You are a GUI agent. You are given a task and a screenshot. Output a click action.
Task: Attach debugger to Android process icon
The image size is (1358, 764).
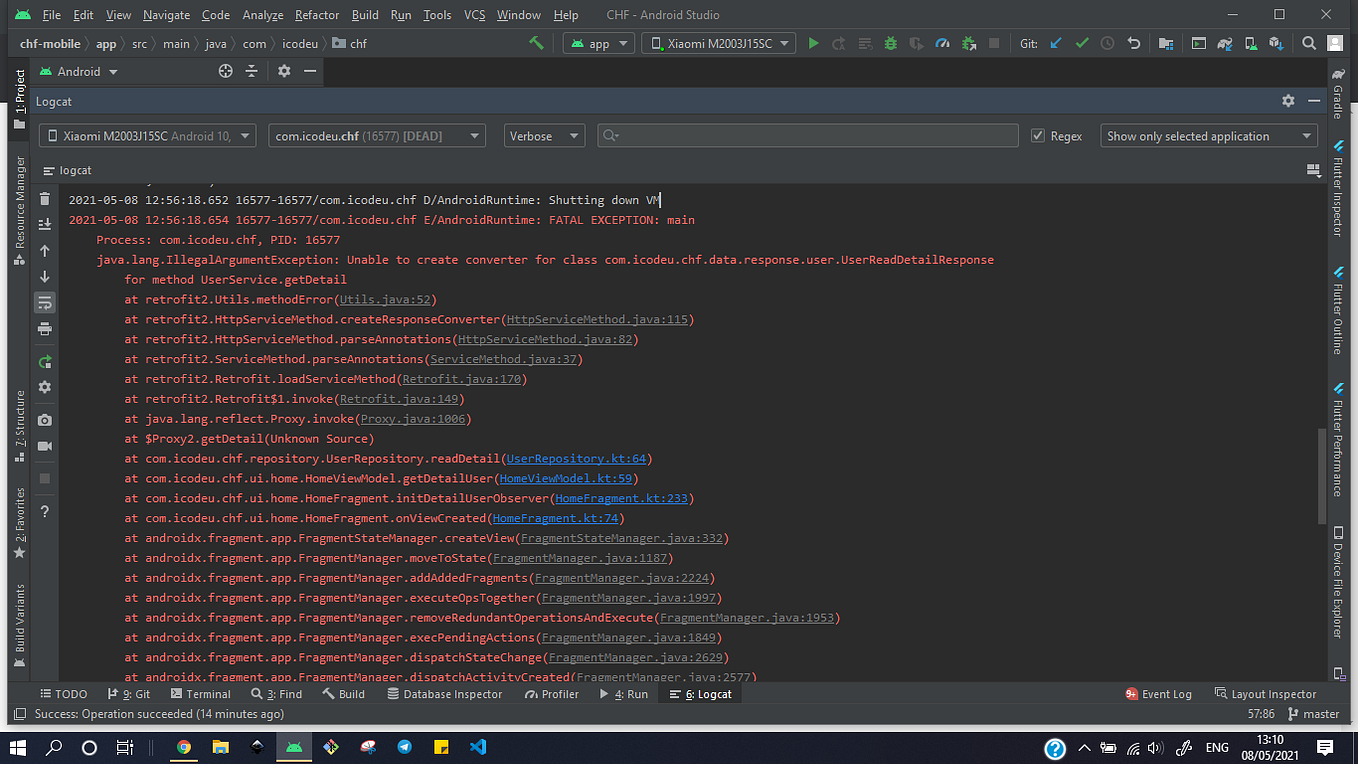[968, 43]
